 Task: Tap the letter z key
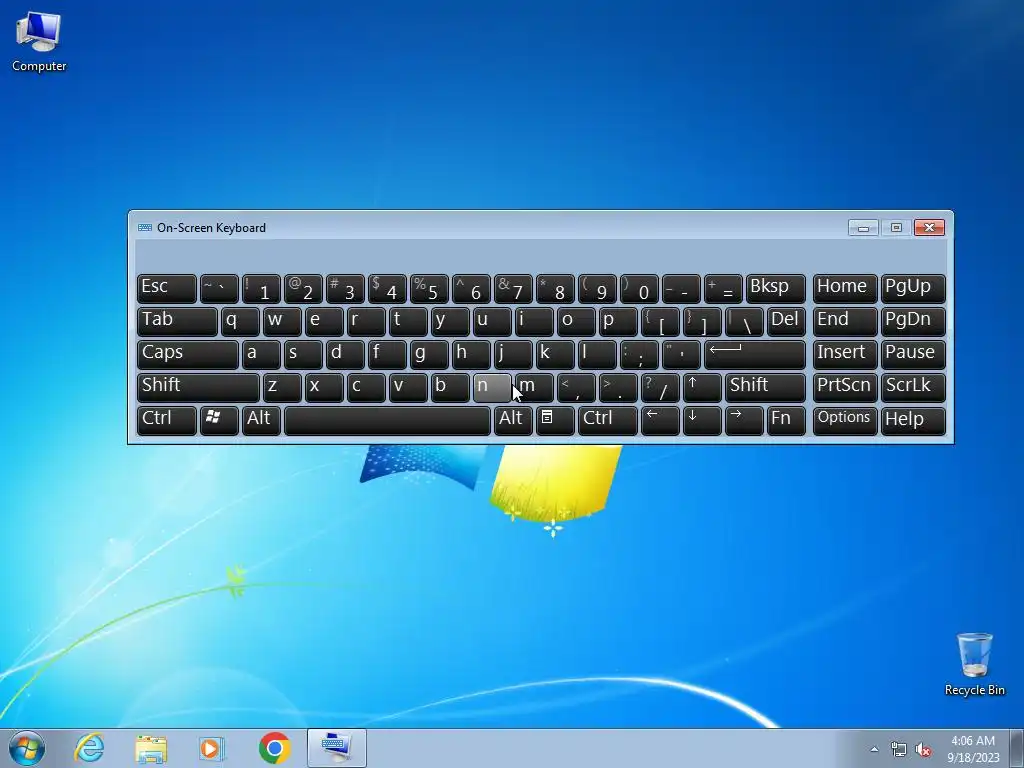(282, 387)
